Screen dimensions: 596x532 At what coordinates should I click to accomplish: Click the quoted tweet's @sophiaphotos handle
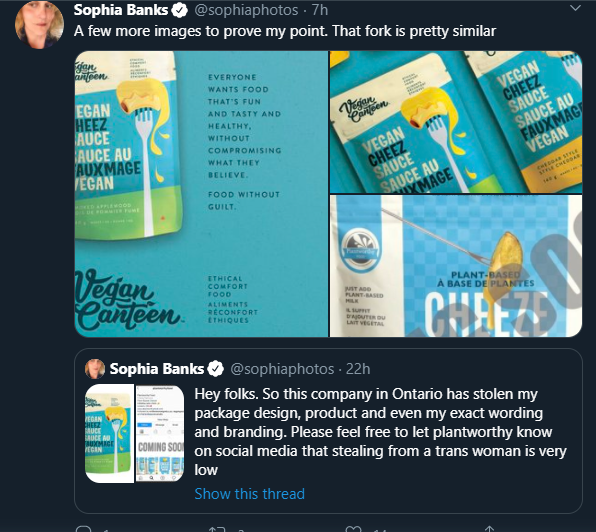(x=282, y=369)
